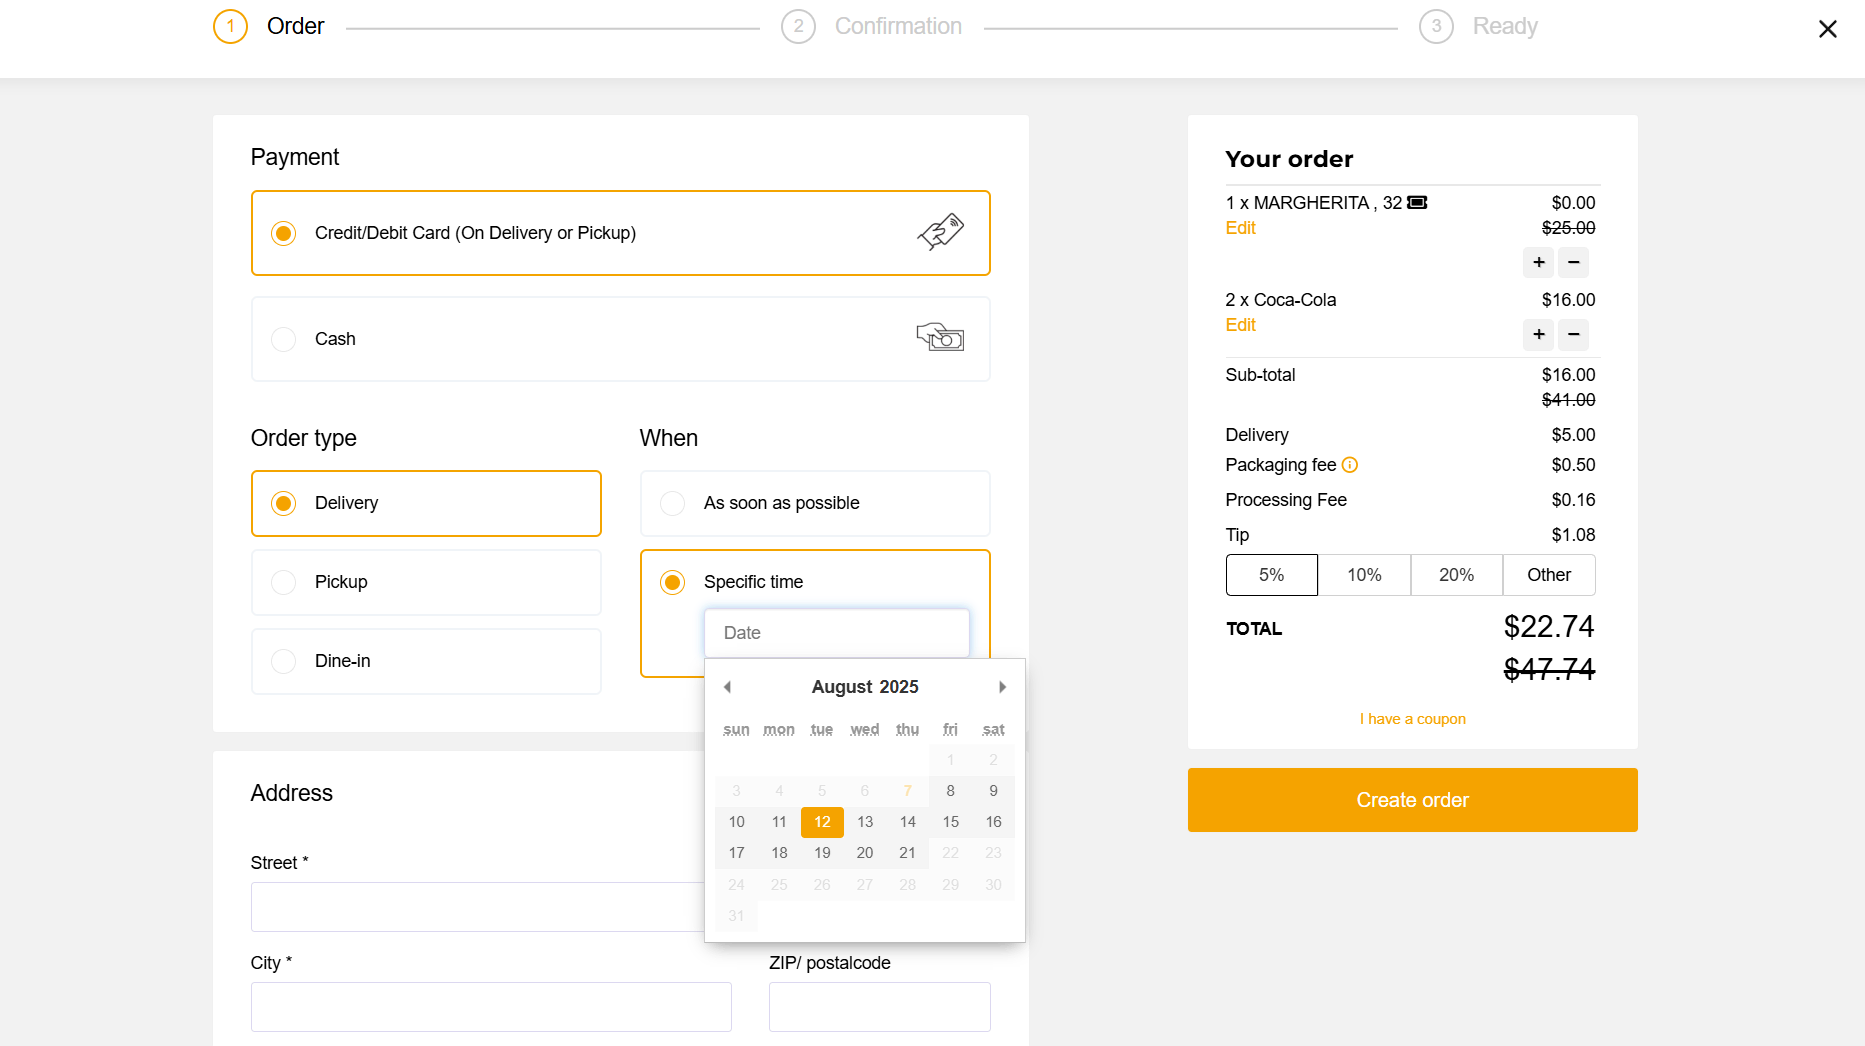Pick August 13 in calendar

(x=865, y=822)
